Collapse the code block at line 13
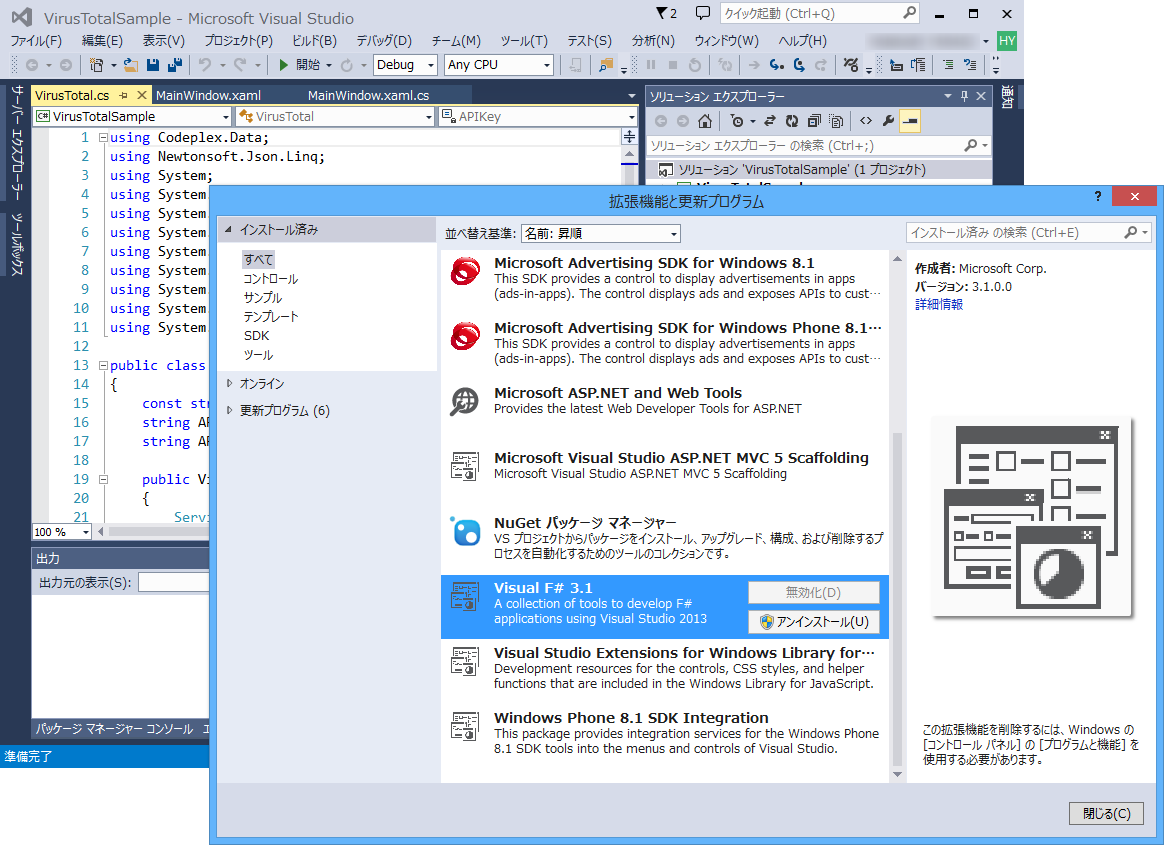 click(104, 365)
